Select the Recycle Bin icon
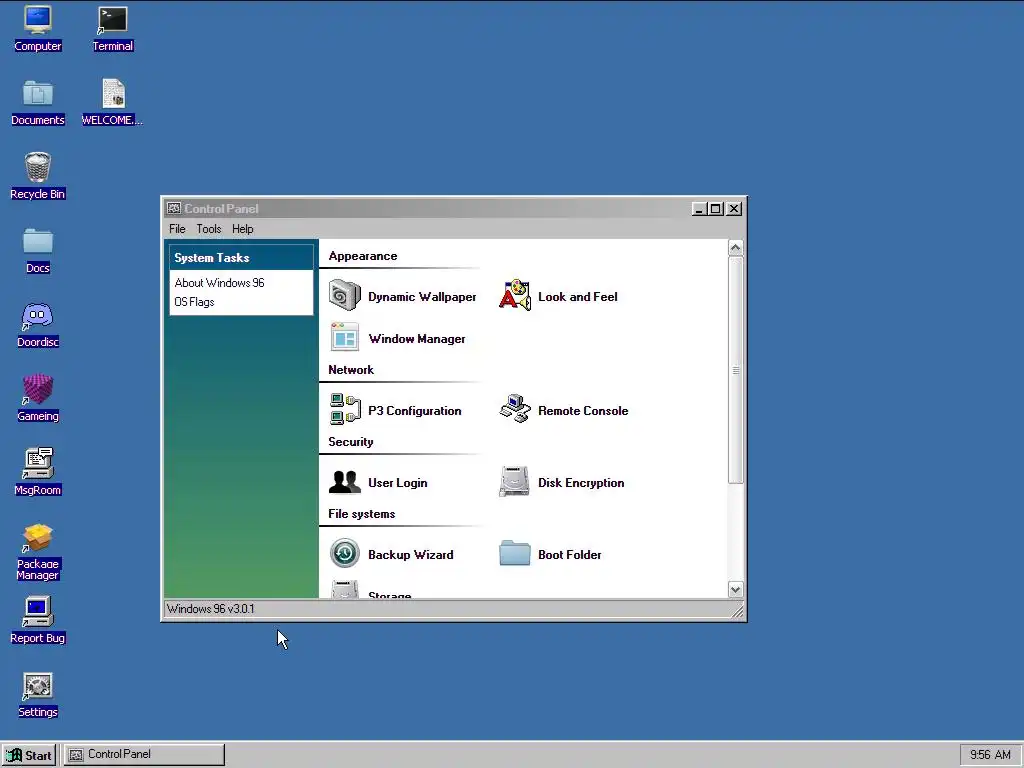Viewport: 1024px width, 768px height. tap(38, 176)
